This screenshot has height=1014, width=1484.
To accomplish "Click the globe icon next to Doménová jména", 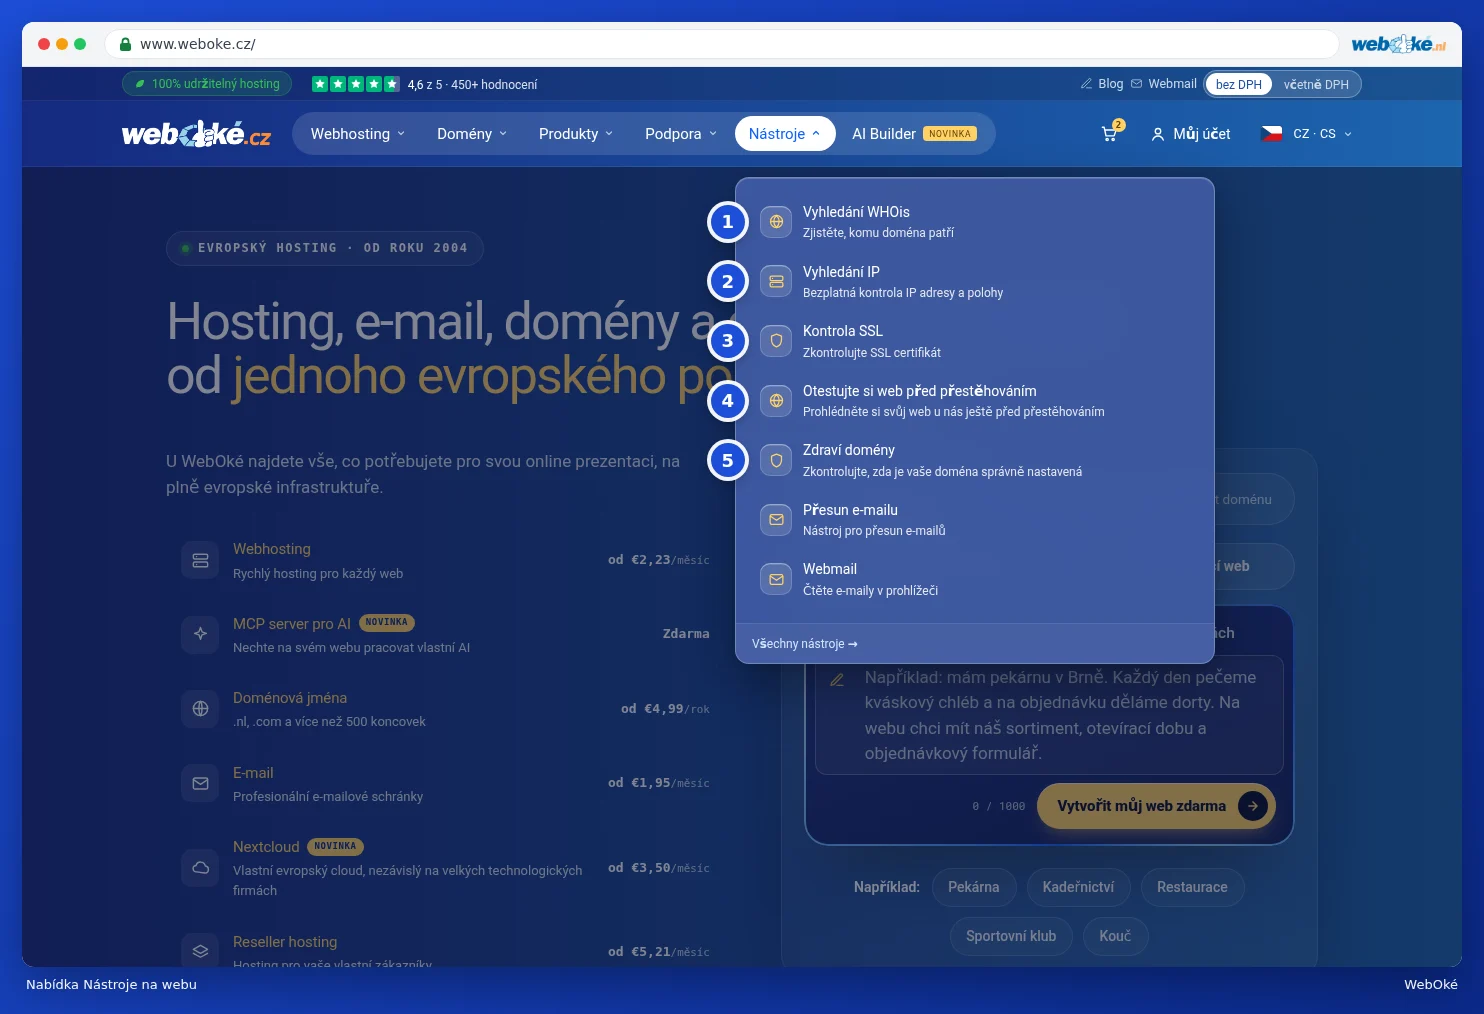I will [x=200, y=709].
